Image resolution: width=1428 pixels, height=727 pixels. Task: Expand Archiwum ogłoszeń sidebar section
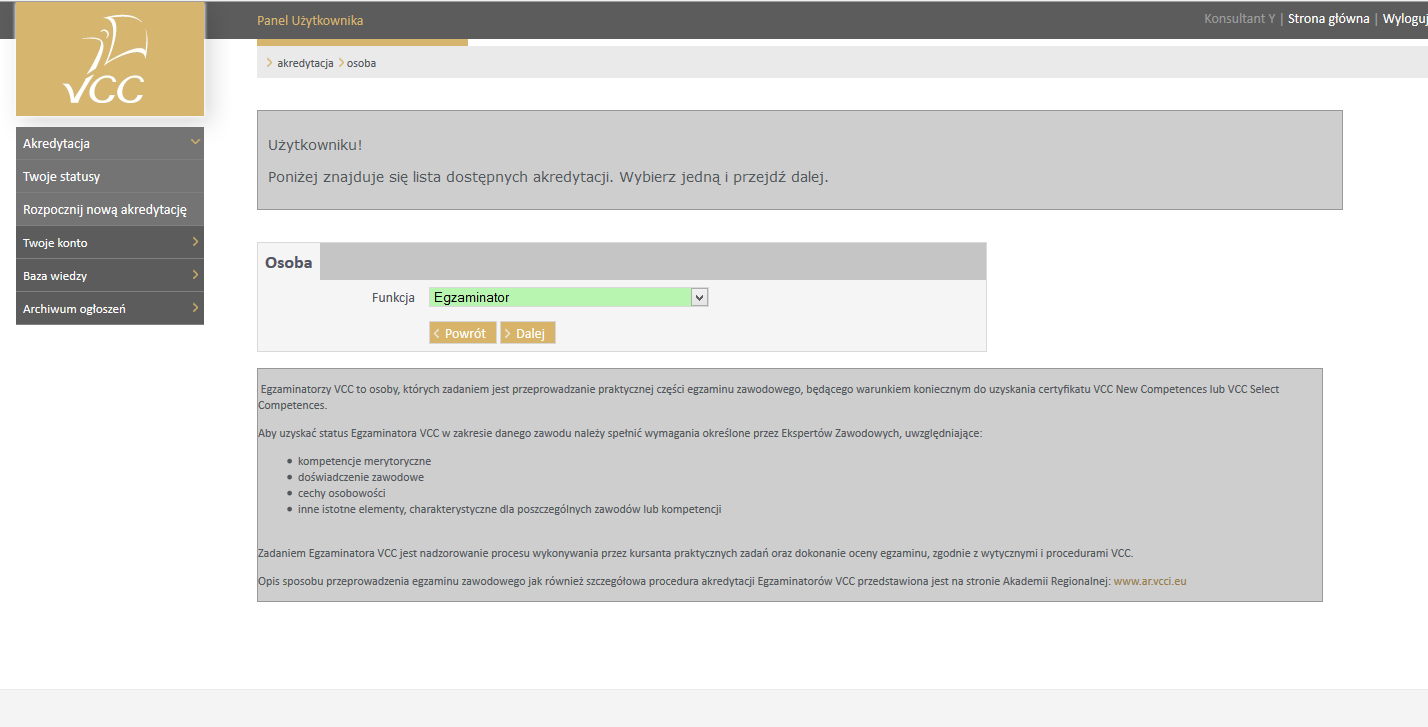point(110,308)
